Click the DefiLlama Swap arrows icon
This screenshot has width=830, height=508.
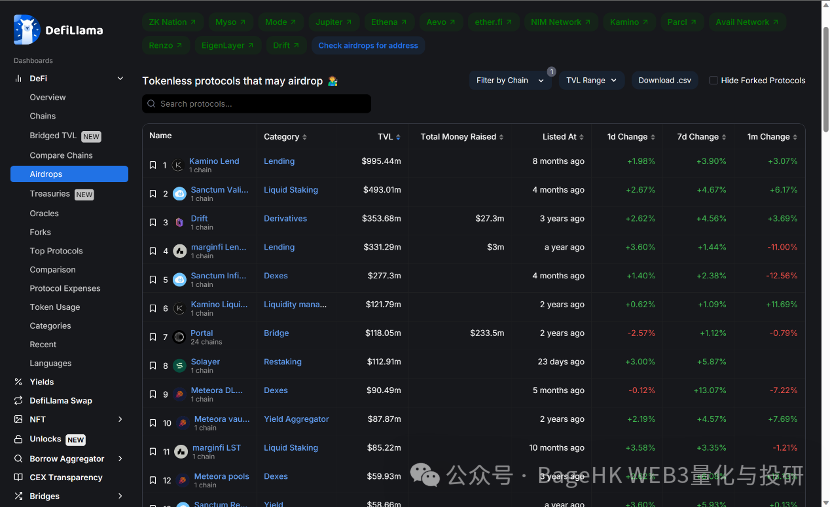pos(18,401)
